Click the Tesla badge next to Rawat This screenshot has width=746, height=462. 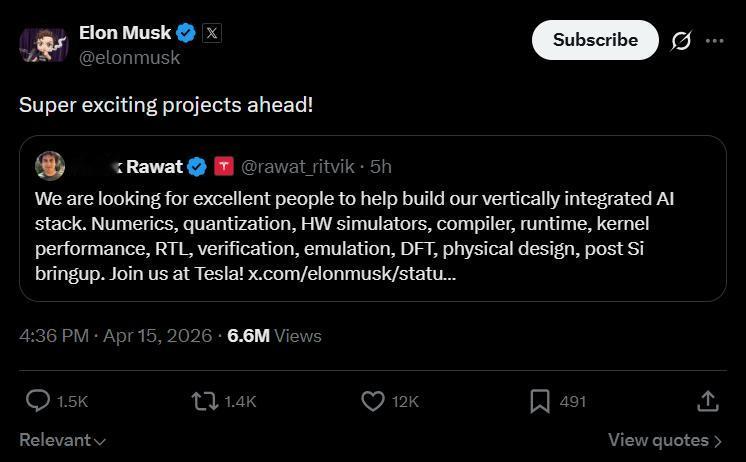(225, 166)
